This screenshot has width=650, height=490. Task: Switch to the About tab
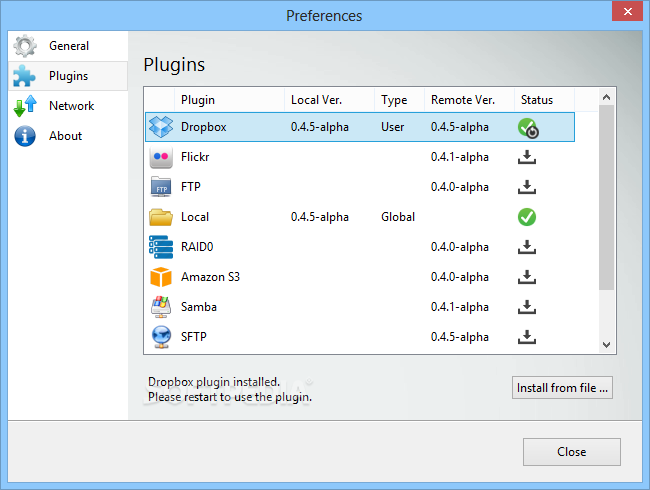(68, 136)
